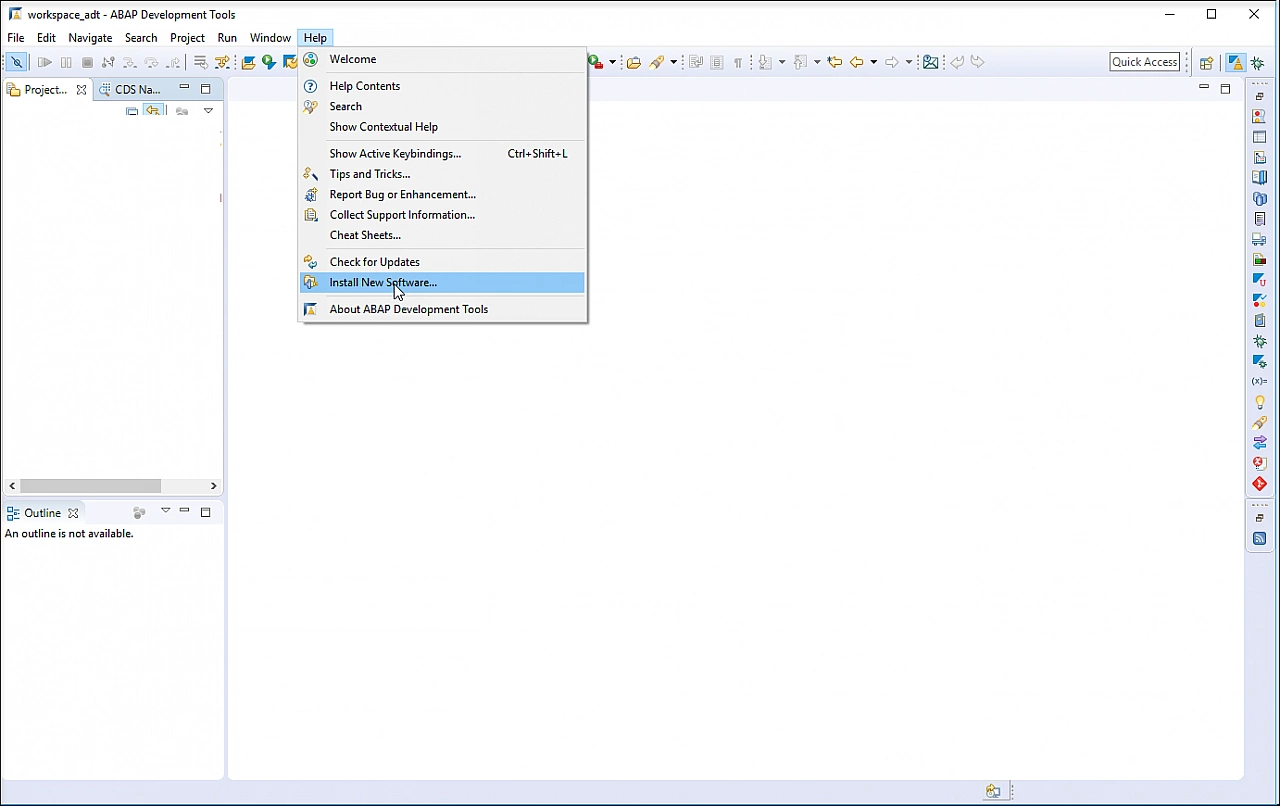Viewport: 1280px width, 806px height.
Task: Toggle Link with Editor in Project Explorer
Action: coord(154,110)
